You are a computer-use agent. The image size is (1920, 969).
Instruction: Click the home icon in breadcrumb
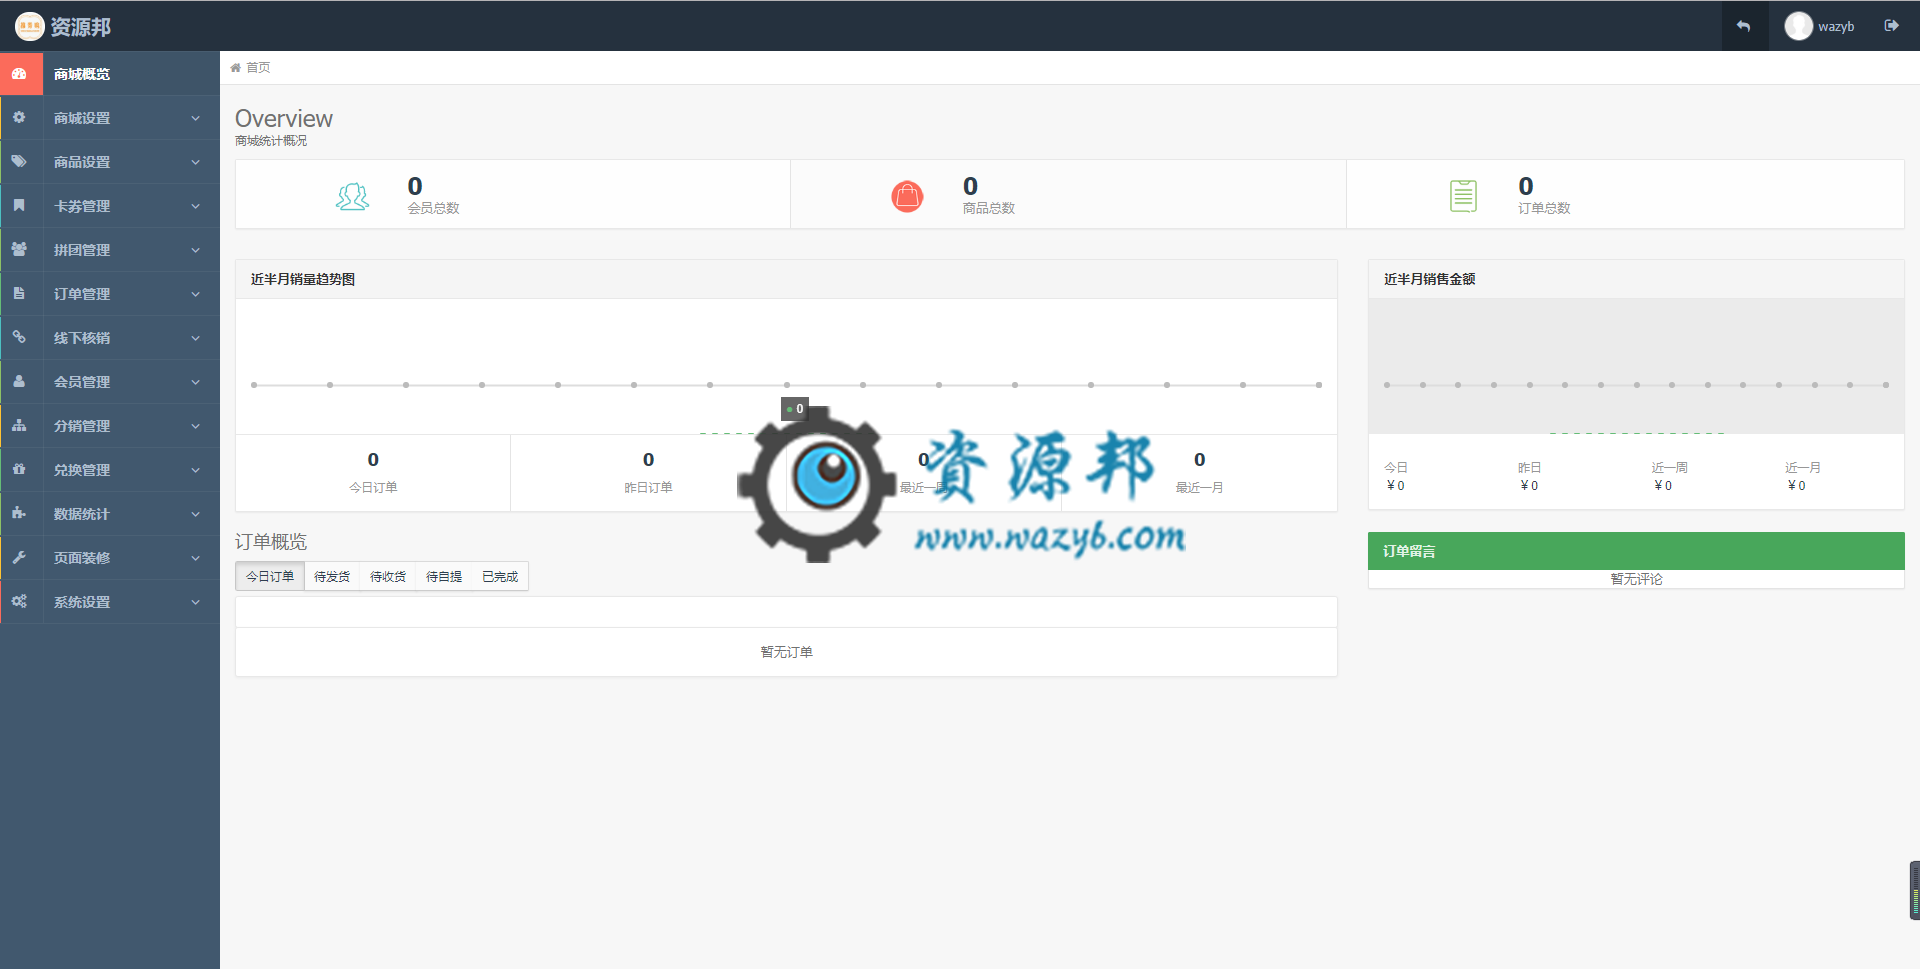point(235,68)
